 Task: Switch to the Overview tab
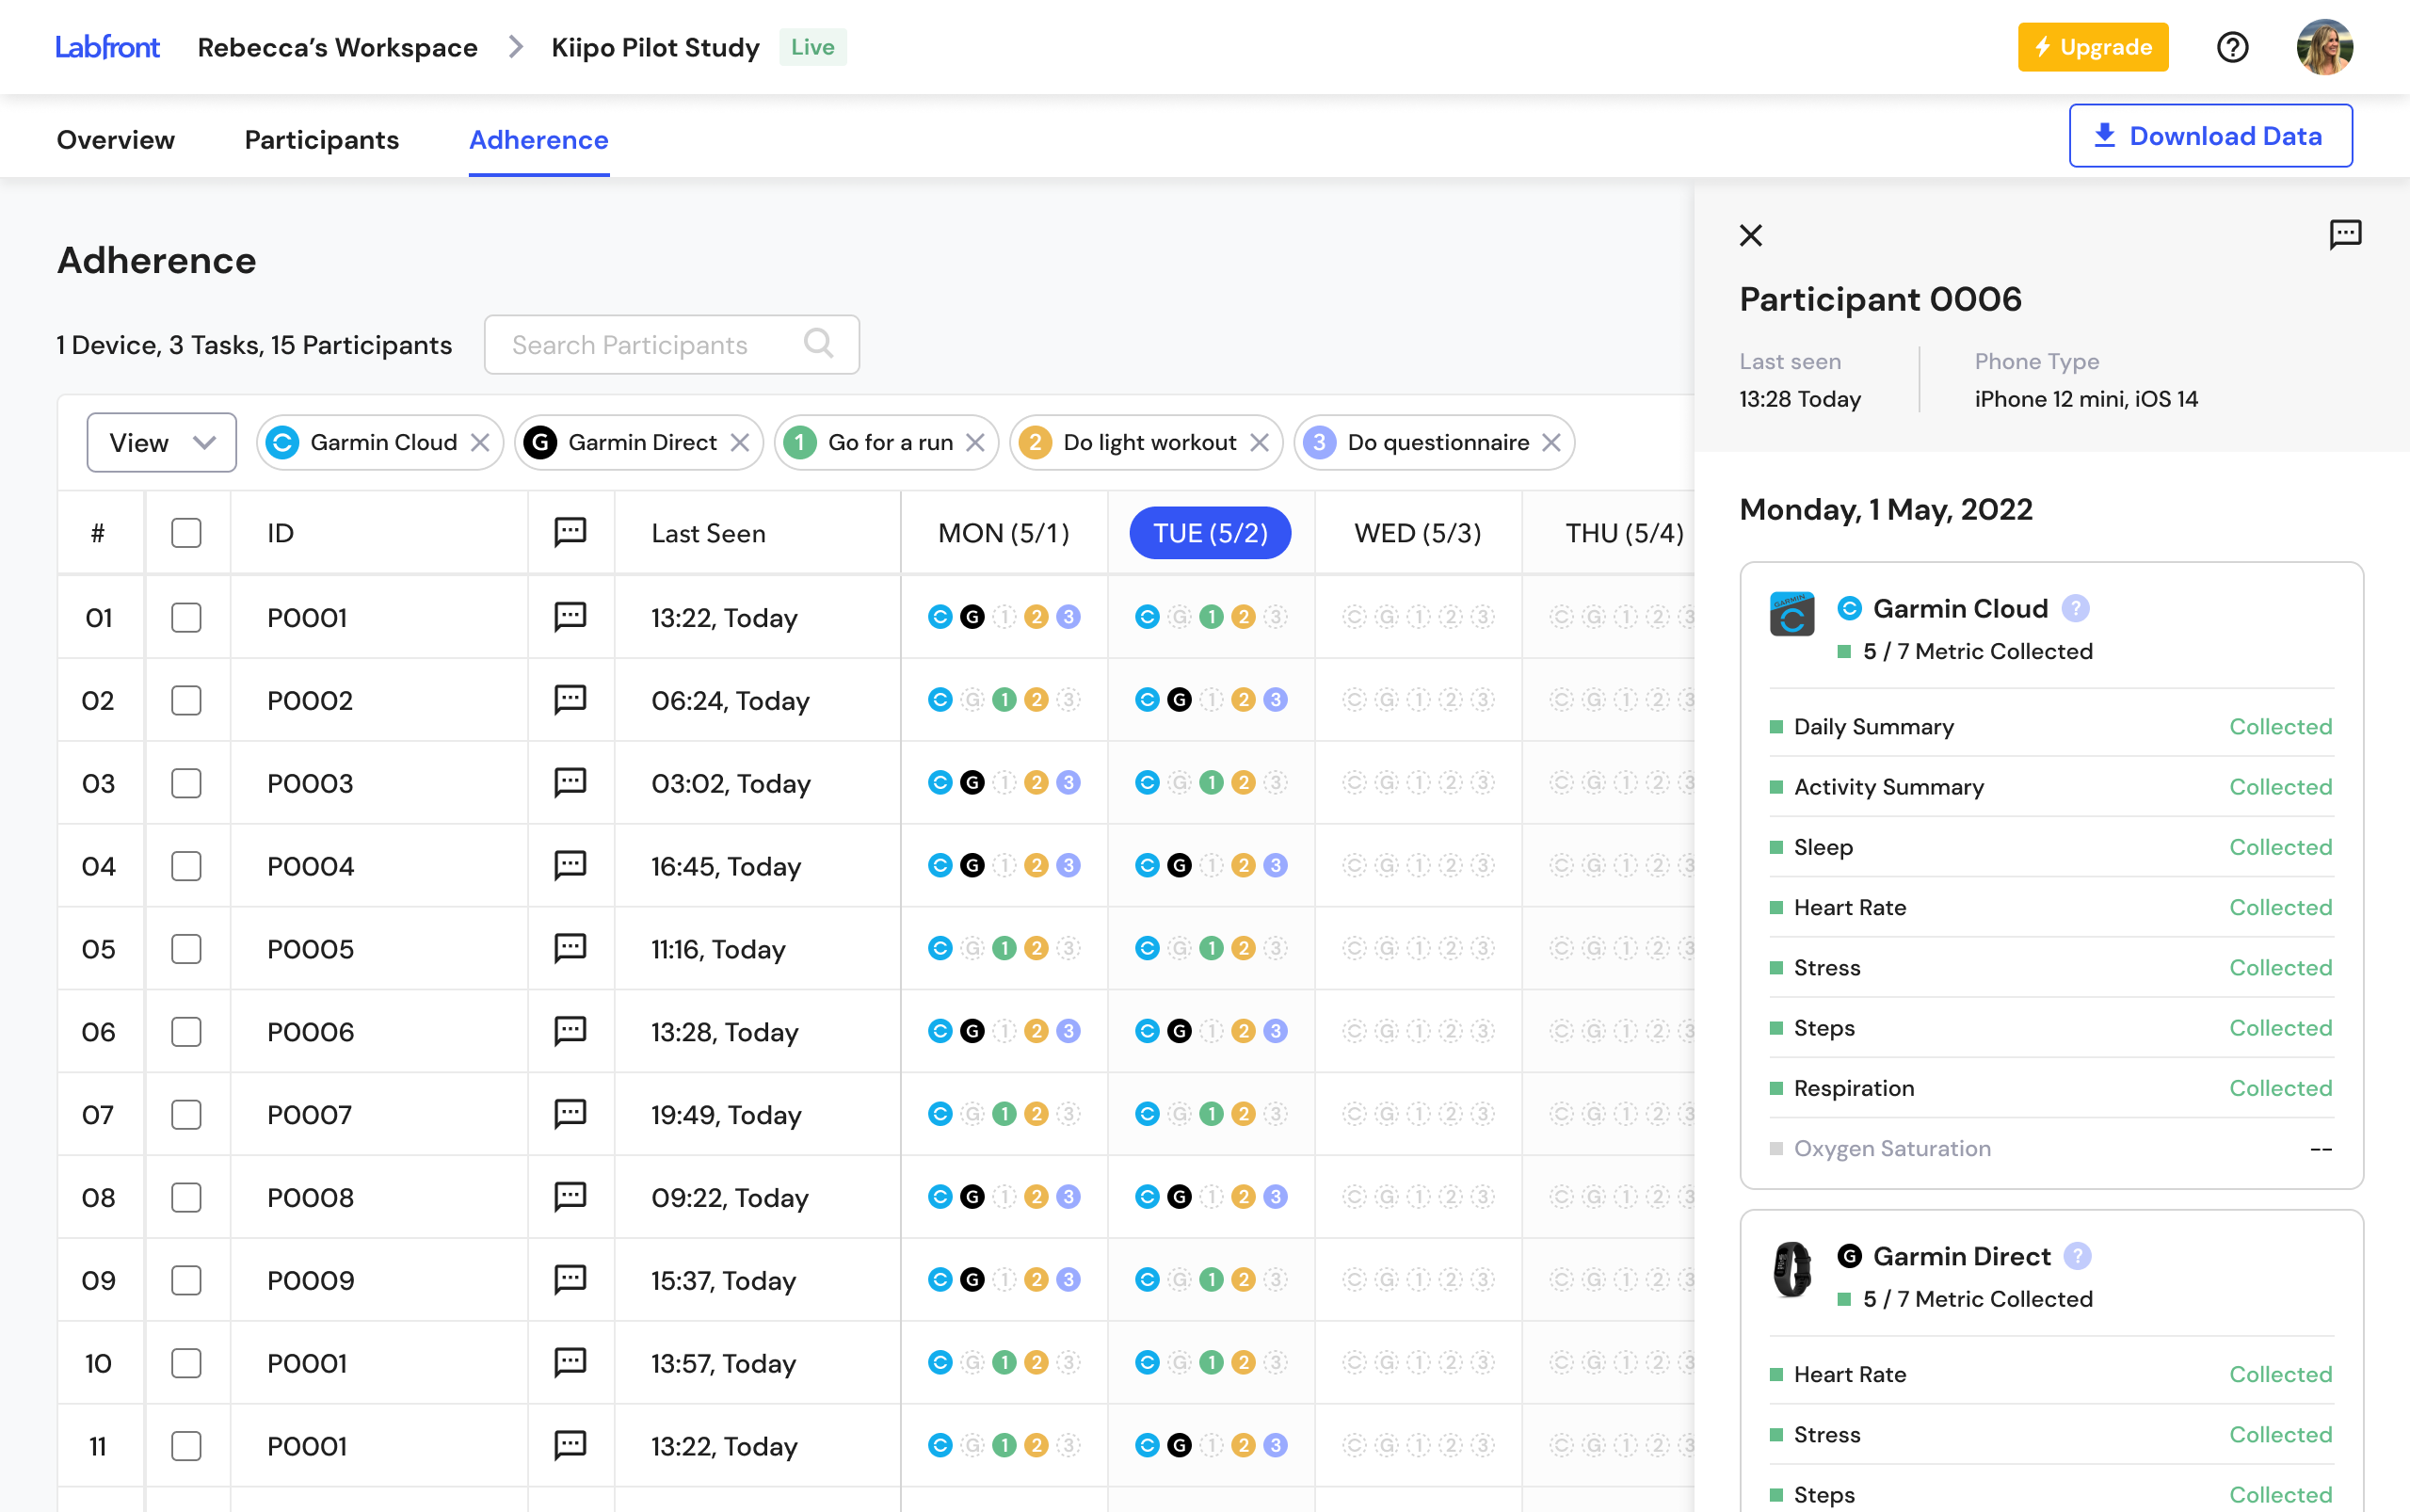115,139
